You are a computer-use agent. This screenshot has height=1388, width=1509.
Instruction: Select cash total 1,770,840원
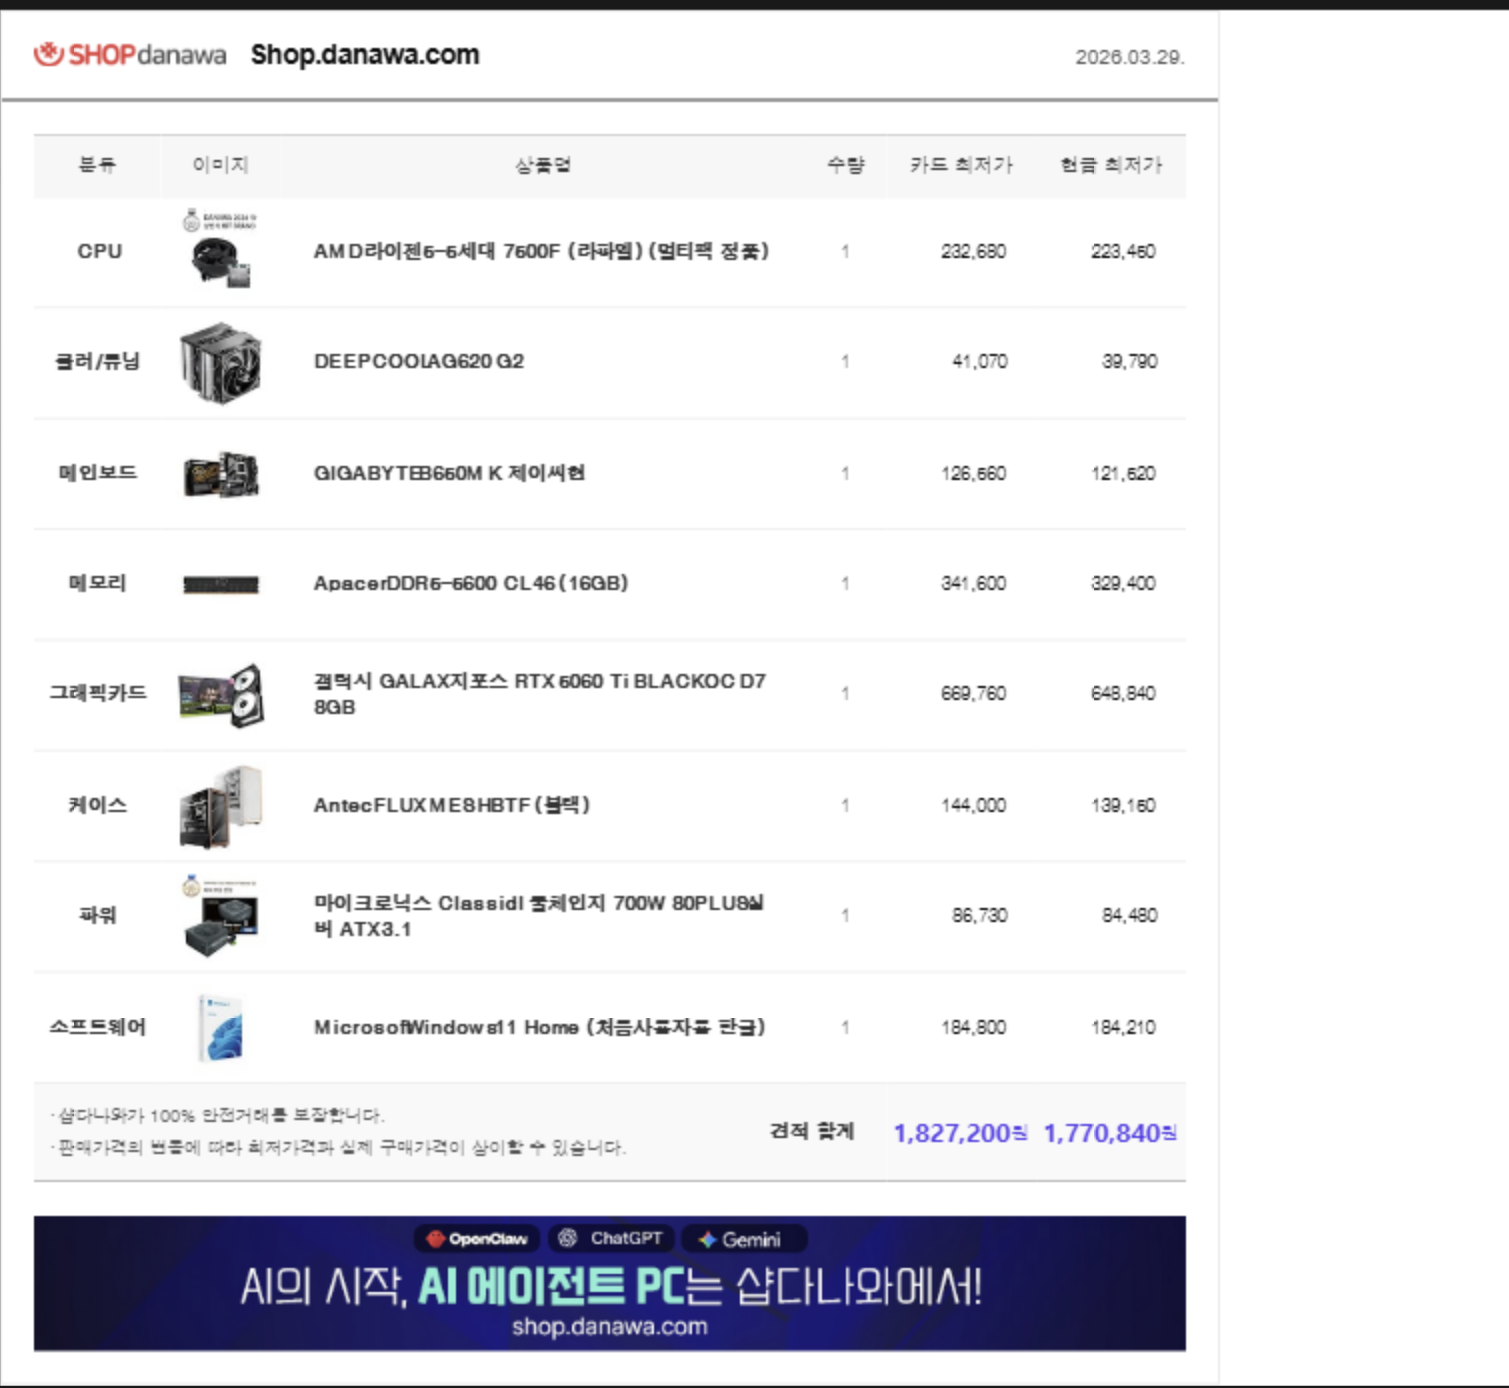coord(1110,1133)
